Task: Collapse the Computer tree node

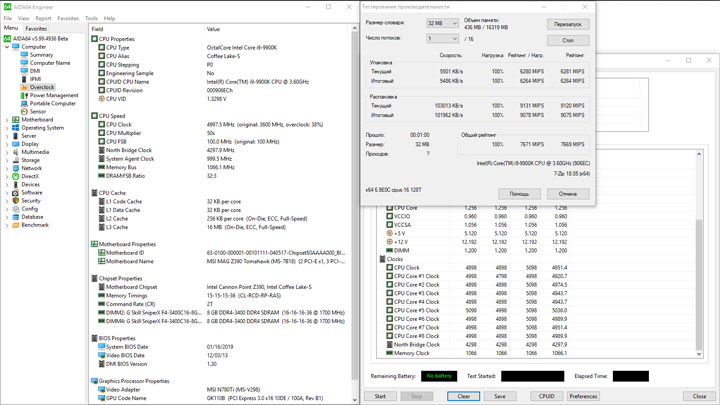Action: 7,47
